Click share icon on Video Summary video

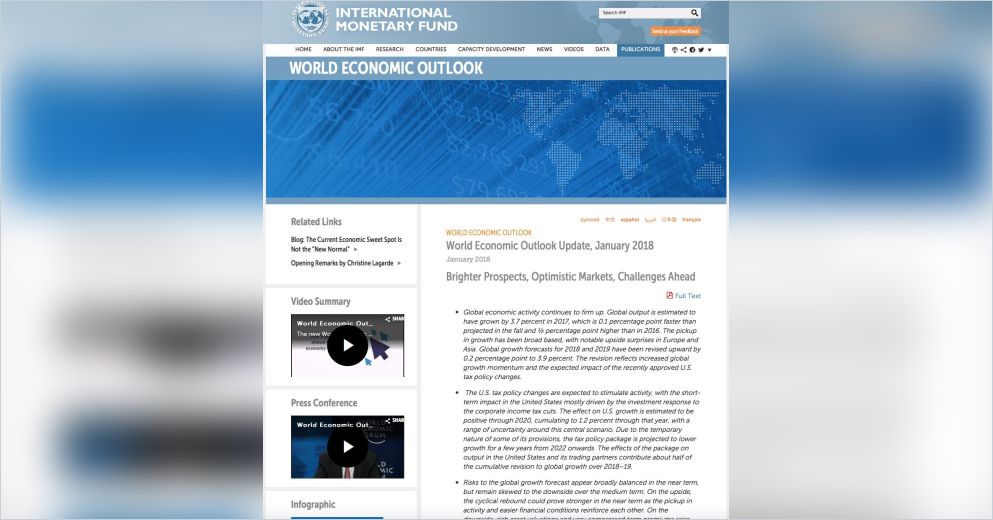(397, 320)
